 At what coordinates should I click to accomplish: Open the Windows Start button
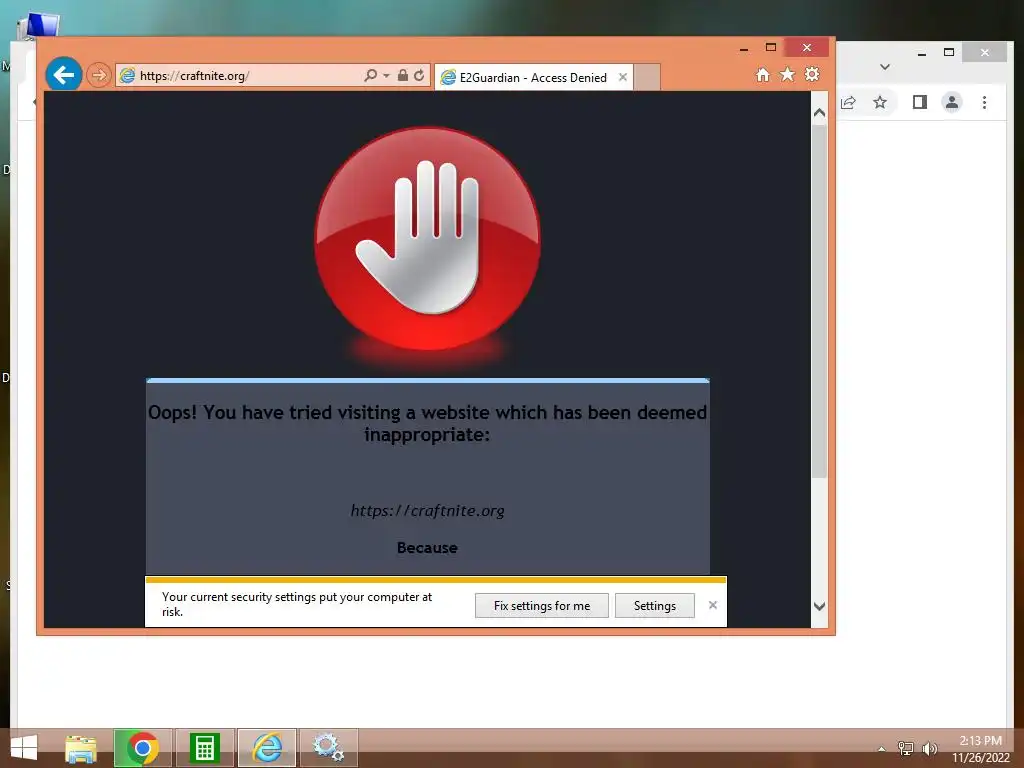pyautogui.click(x=24, y=748)
